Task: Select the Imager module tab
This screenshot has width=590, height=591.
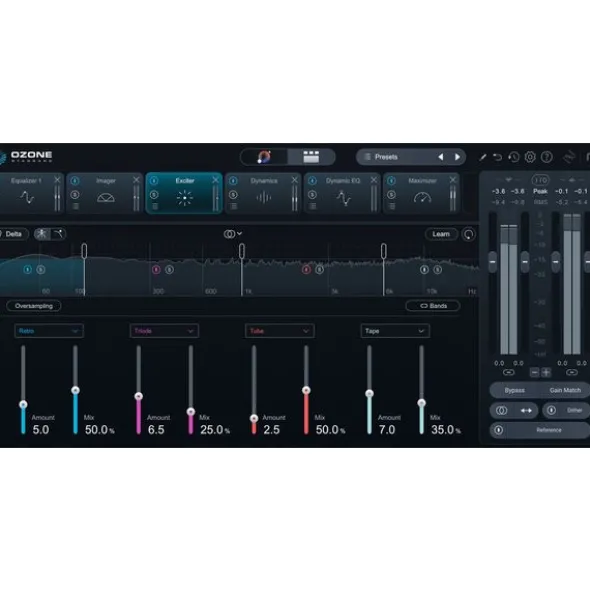Action: coord(106,193)
